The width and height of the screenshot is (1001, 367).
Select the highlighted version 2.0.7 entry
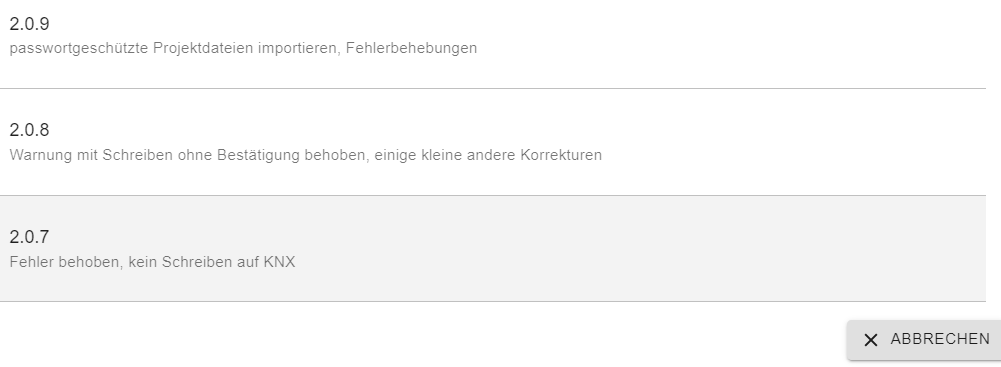click(x=493, y=248)
